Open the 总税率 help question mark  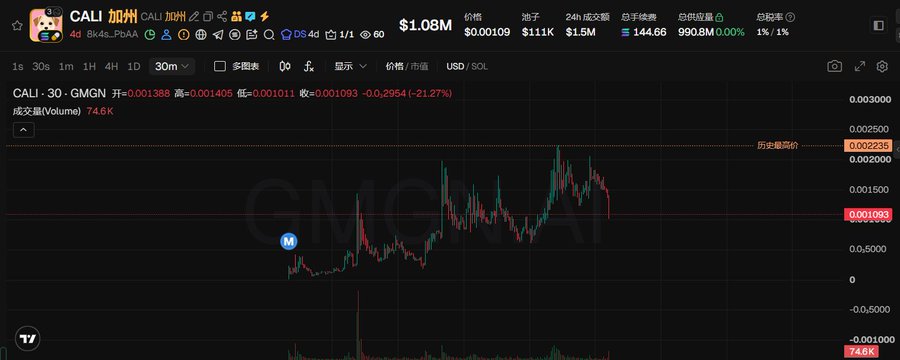790,17
